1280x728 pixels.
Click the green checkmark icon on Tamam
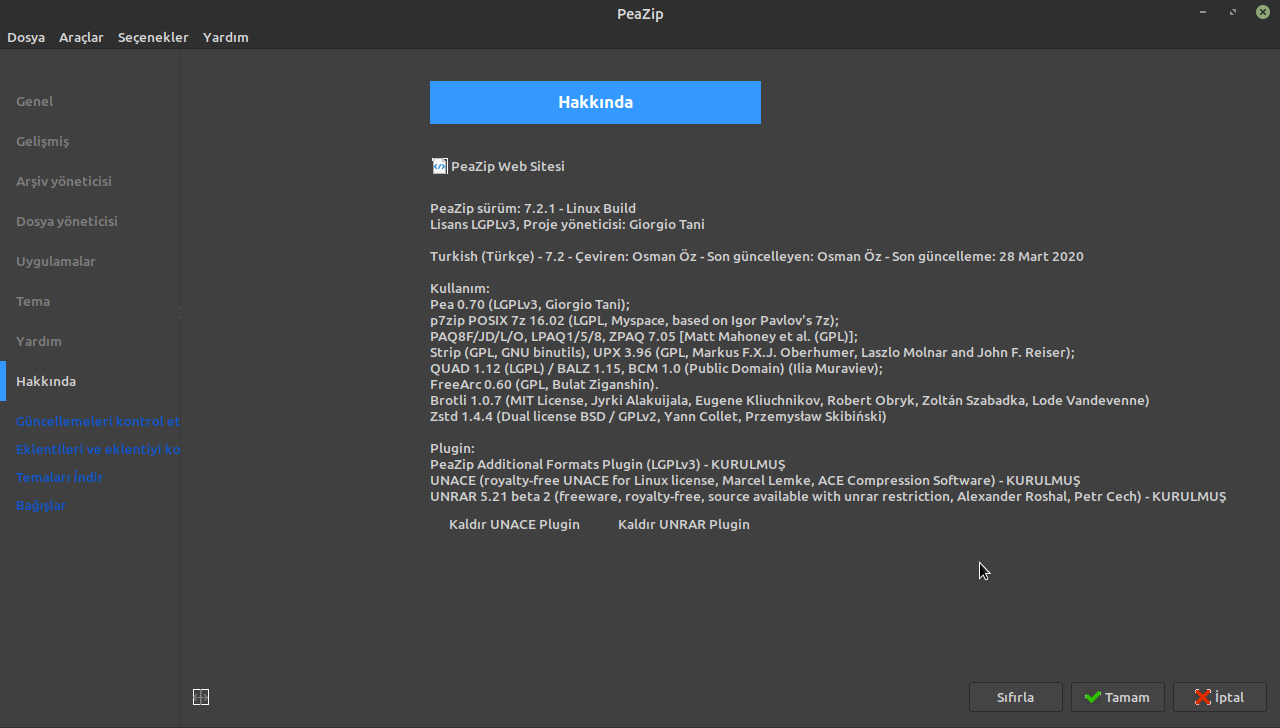coord(1093,697)
